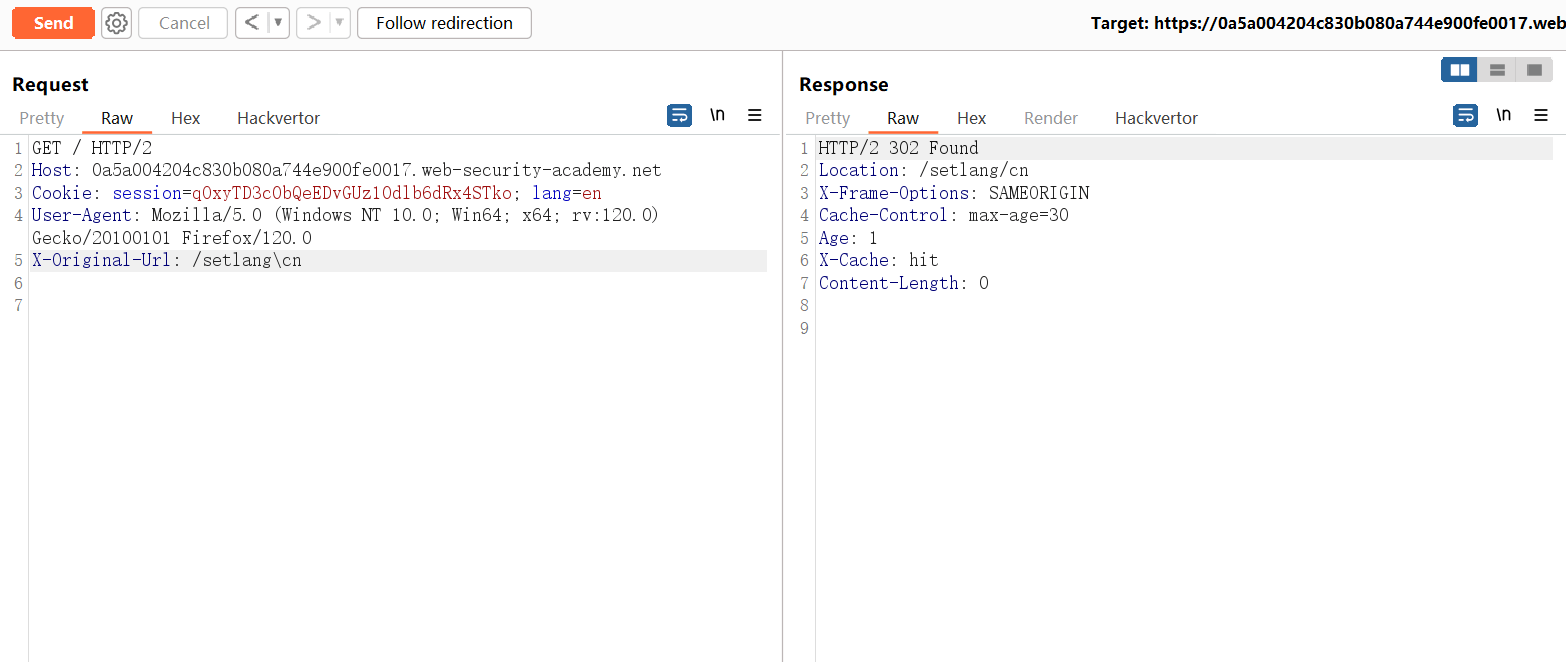Open the Request Hex tab
1566x662 pixels.
pos(185,118)
